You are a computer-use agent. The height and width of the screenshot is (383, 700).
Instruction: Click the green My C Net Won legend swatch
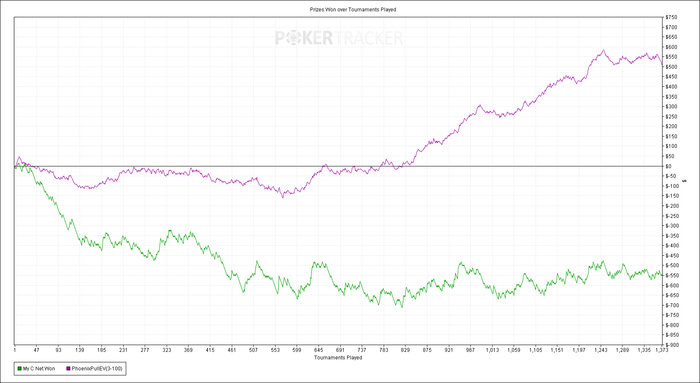pyautogui.click(x=19, y=369)
